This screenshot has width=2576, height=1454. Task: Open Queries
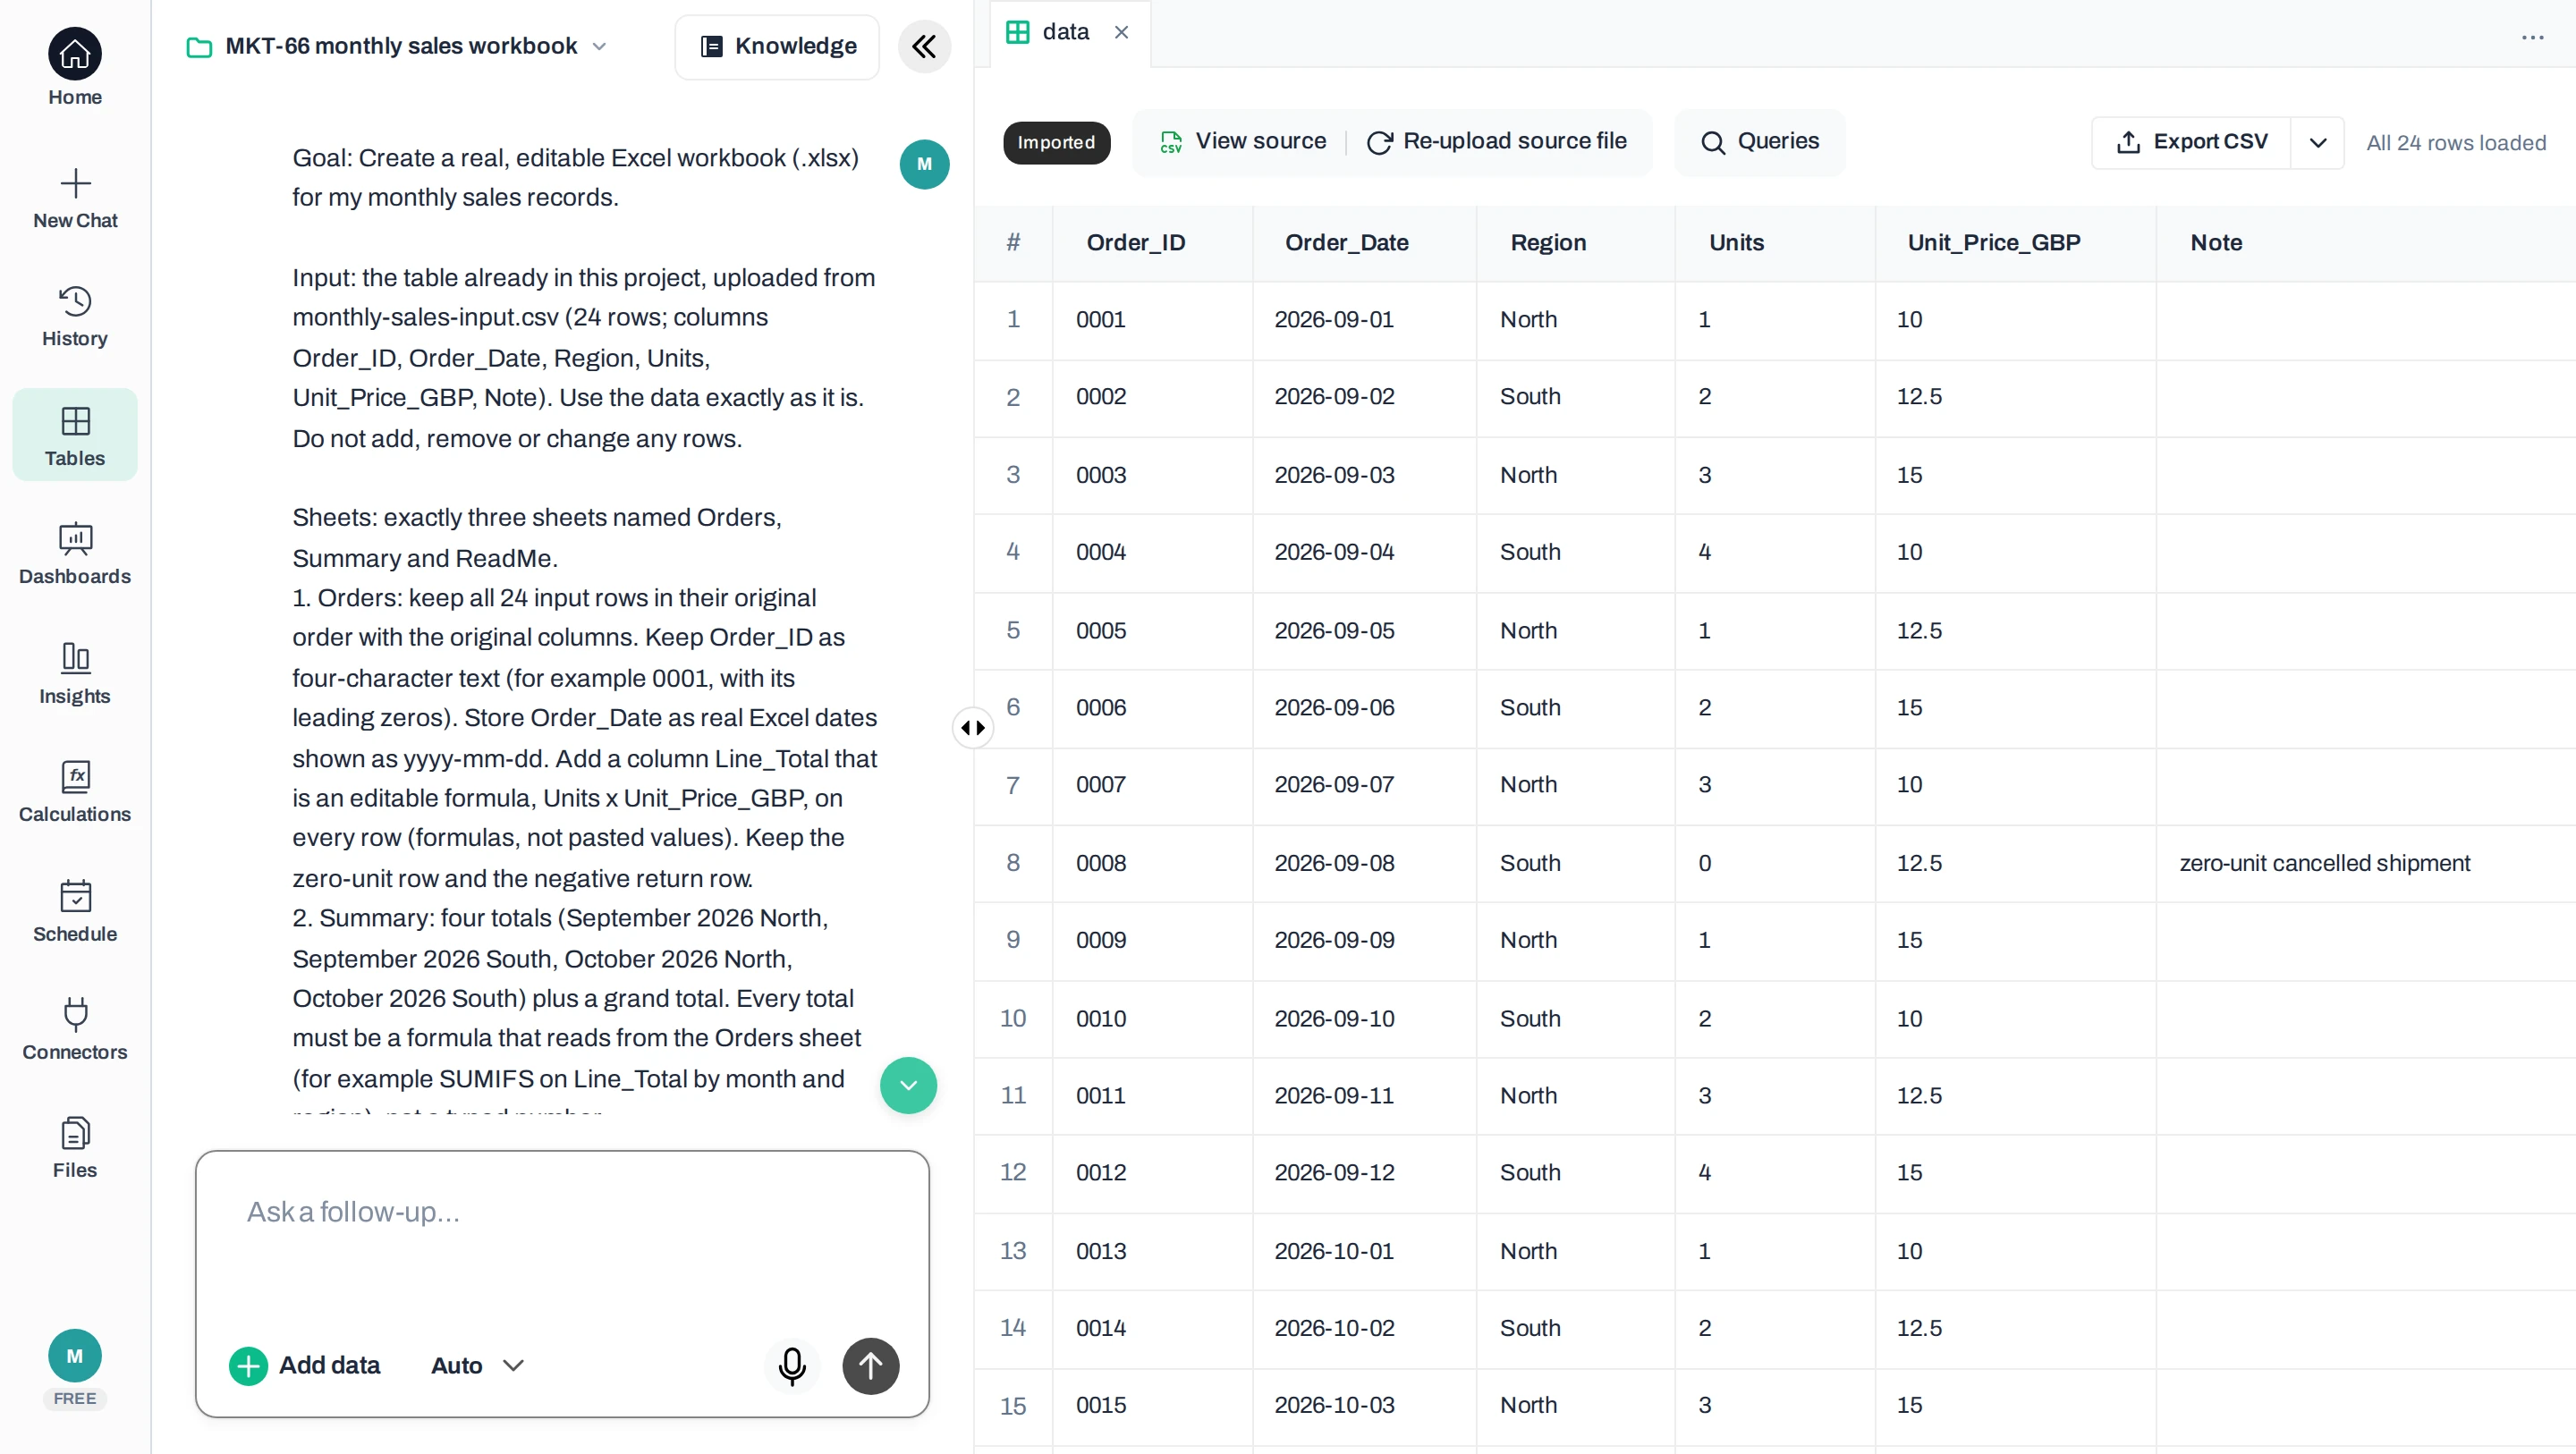point(1760,141)
